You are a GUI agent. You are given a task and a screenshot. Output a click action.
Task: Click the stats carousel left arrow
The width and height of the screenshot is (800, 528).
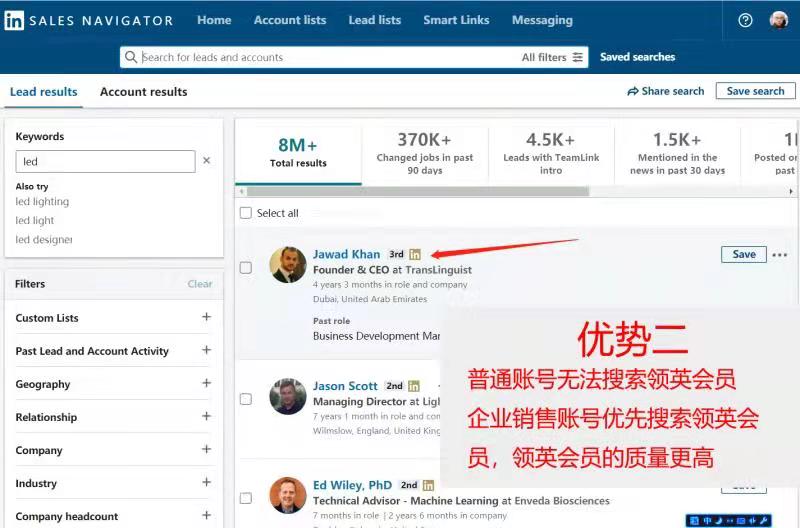pyautogui.click(x=242, y=192)
